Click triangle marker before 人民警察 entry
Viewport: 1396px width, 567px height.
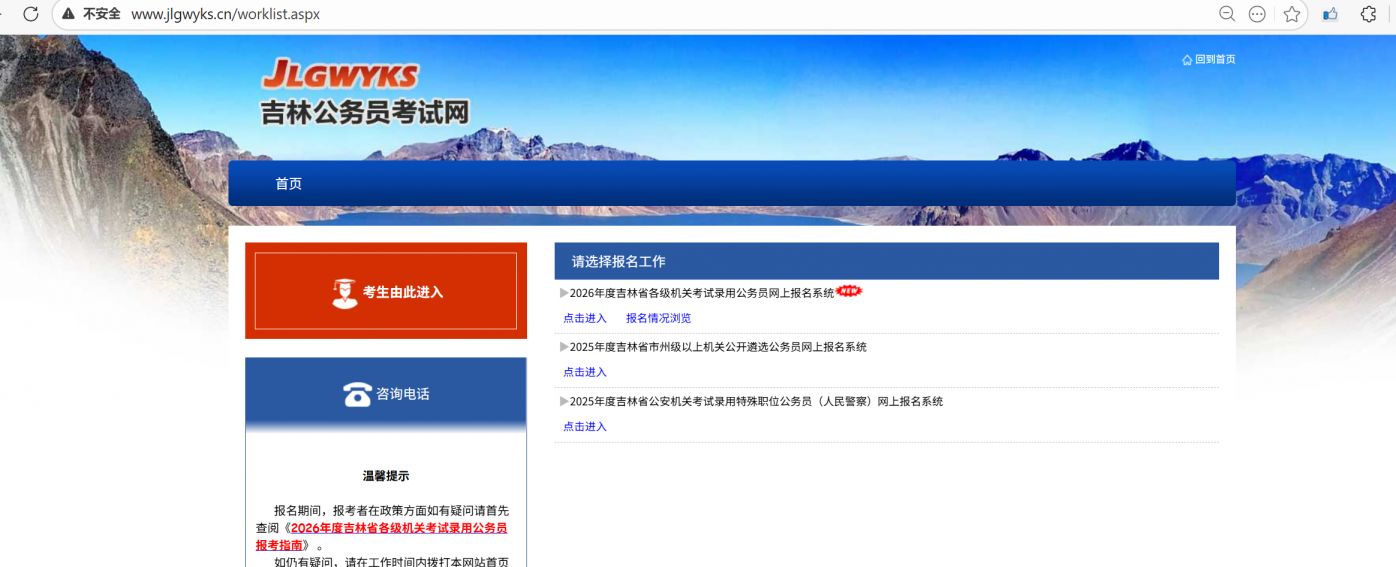point(564,401)
